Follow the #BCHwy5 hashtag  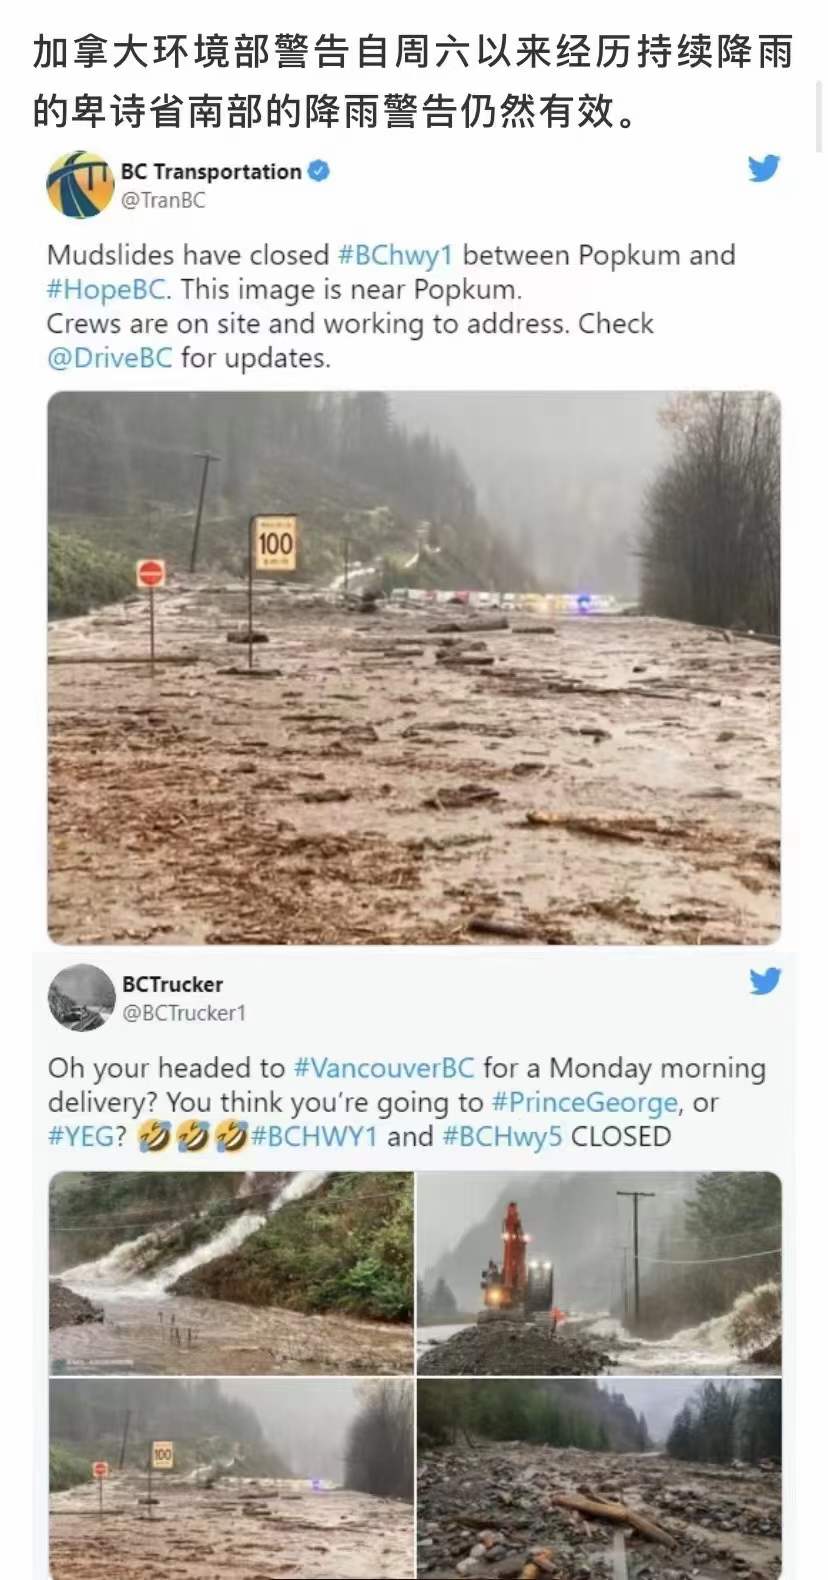point(502,1136)
